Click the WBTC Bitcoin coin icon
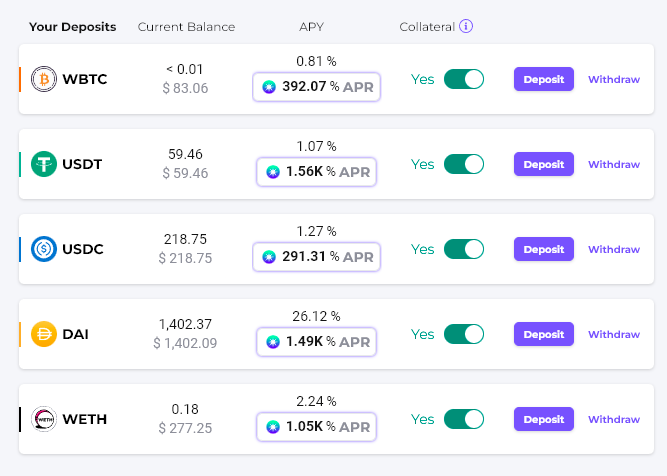Image resolution: width=667 pixels, height=476 pixels. (44, 79)
